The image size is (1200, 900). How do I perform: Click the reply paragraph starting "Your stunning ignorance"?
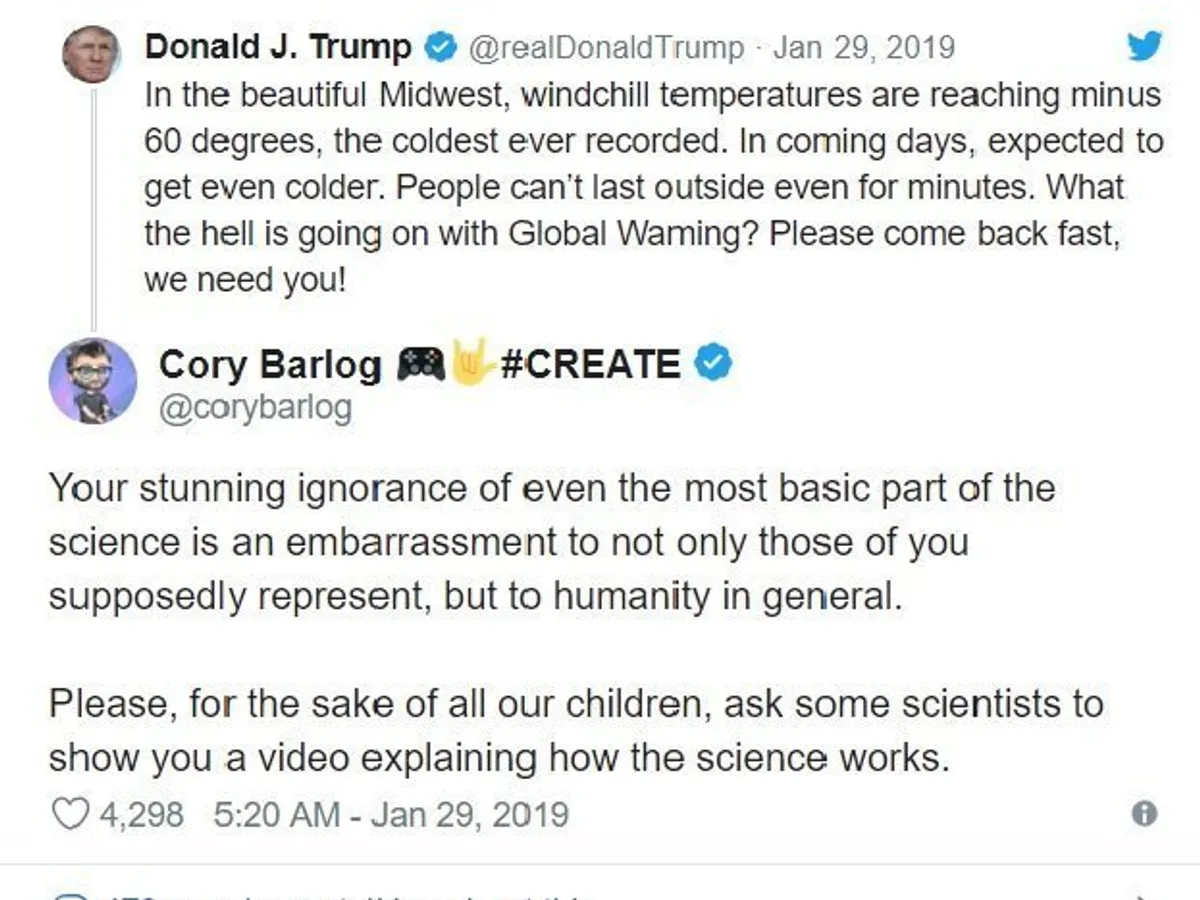(552, 542)
